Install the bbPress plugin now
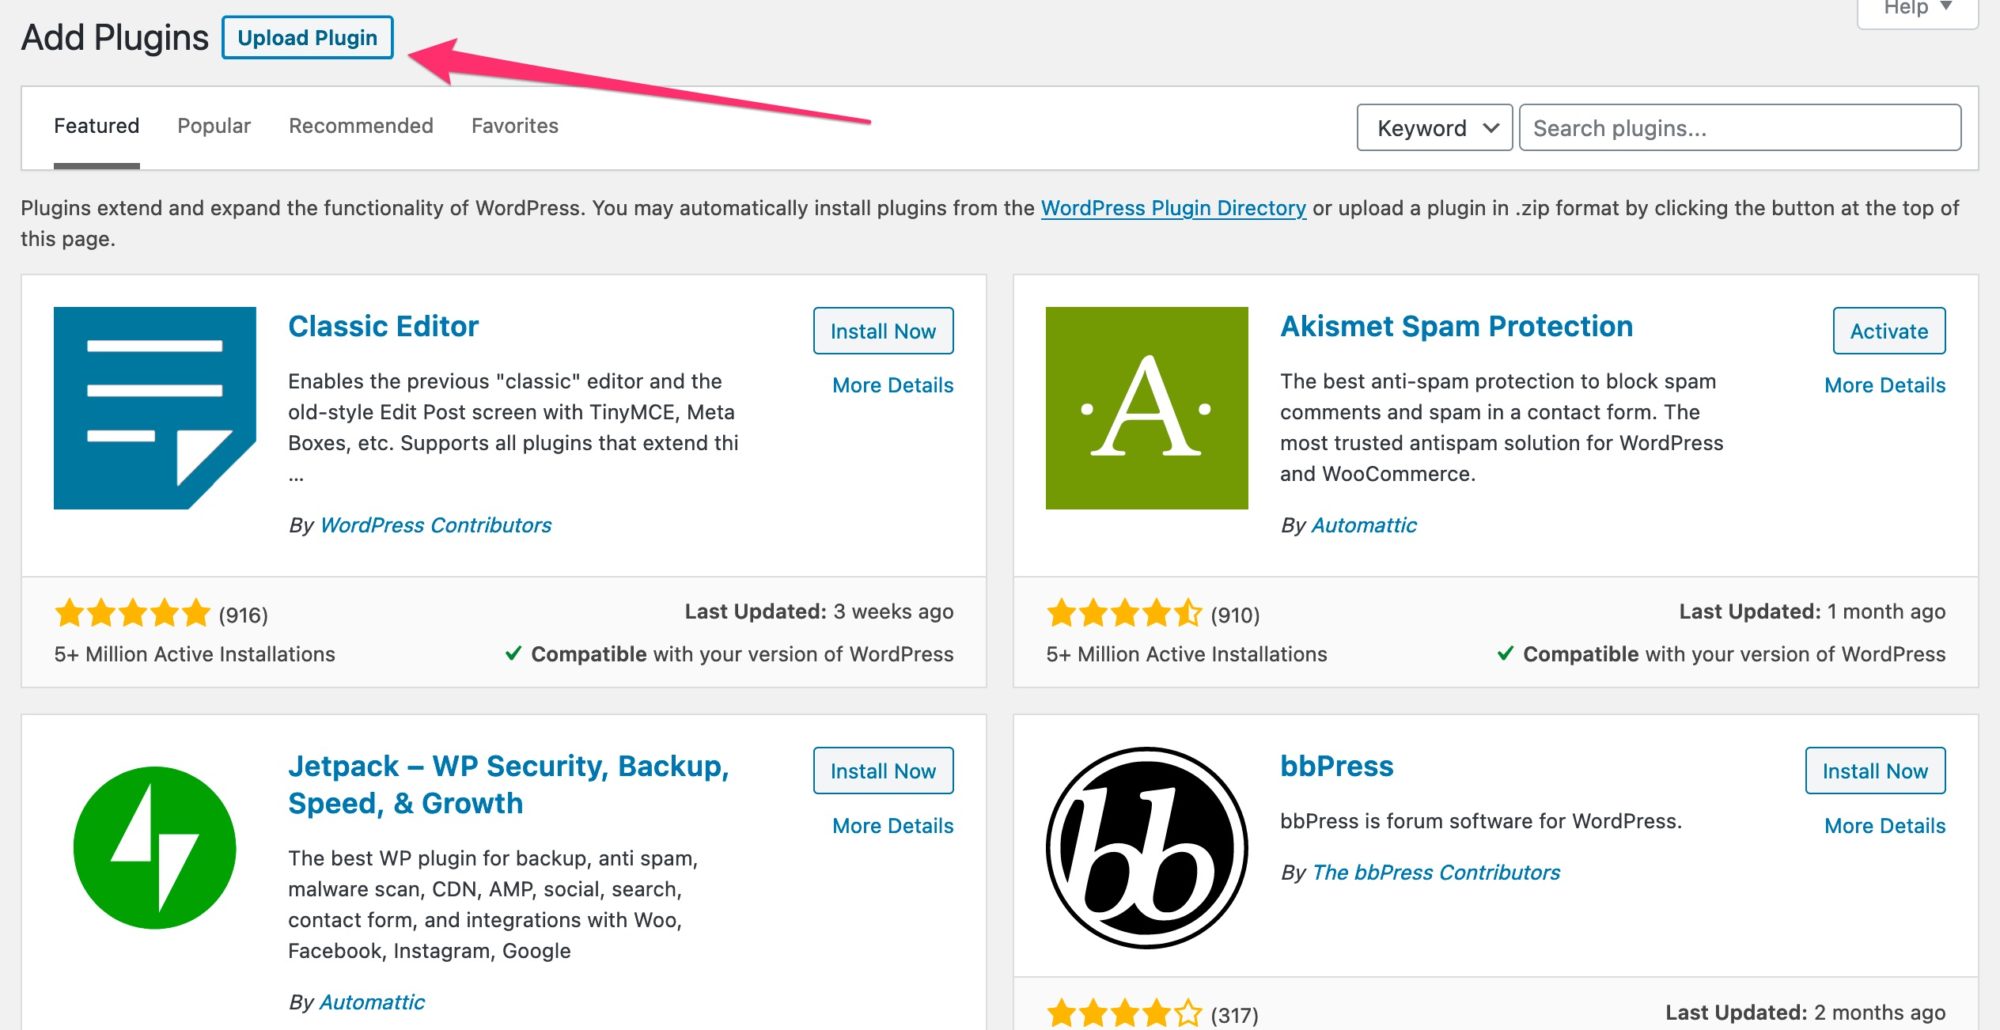 (x=1875, y=771)
